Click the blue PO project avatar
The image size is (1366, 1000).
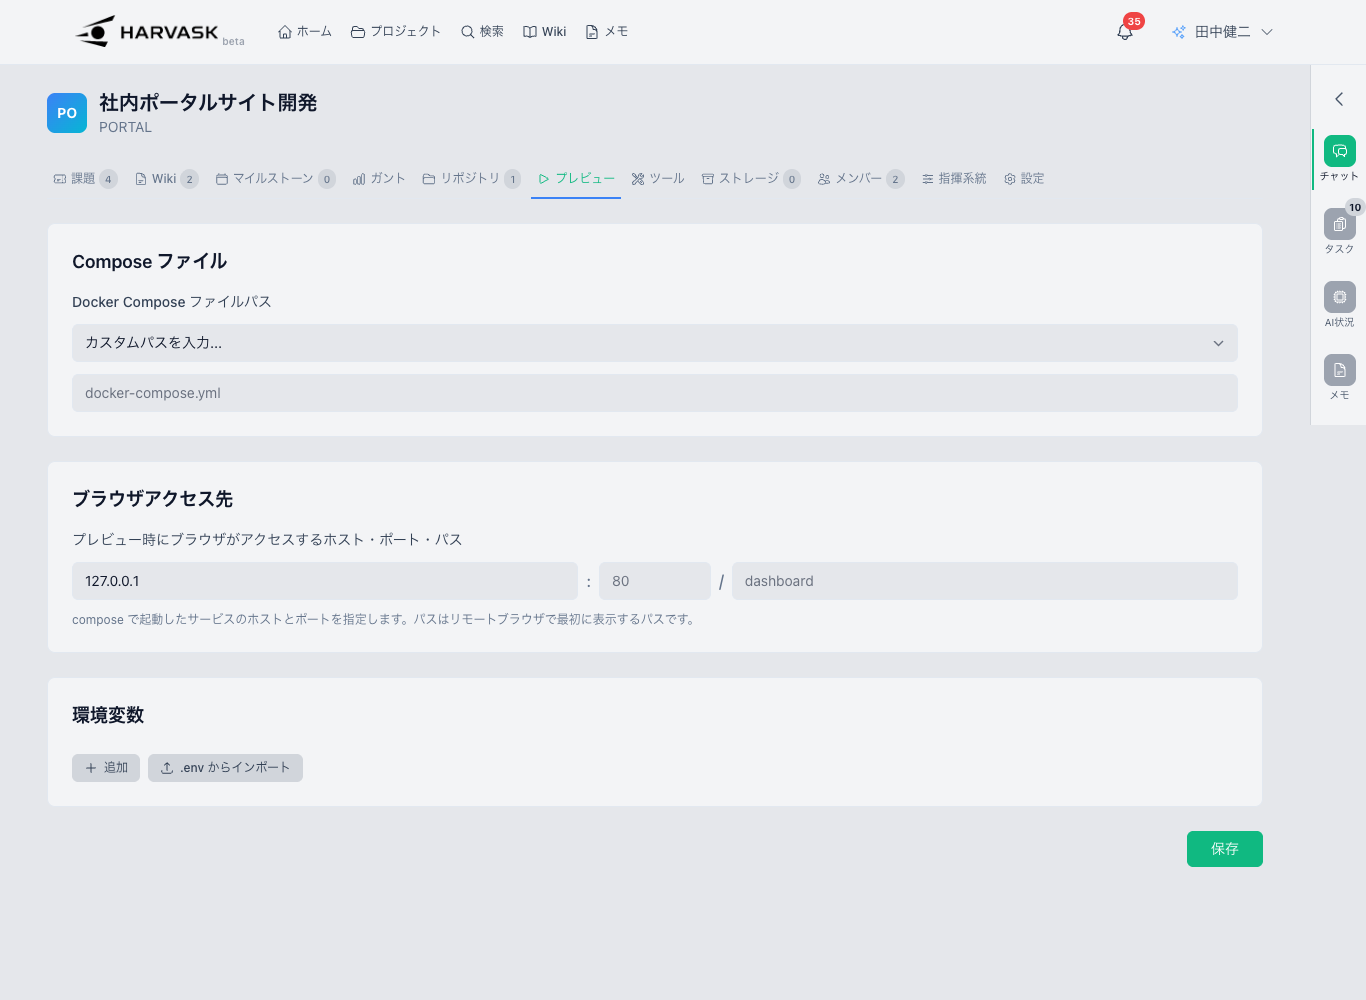point(67,113)
